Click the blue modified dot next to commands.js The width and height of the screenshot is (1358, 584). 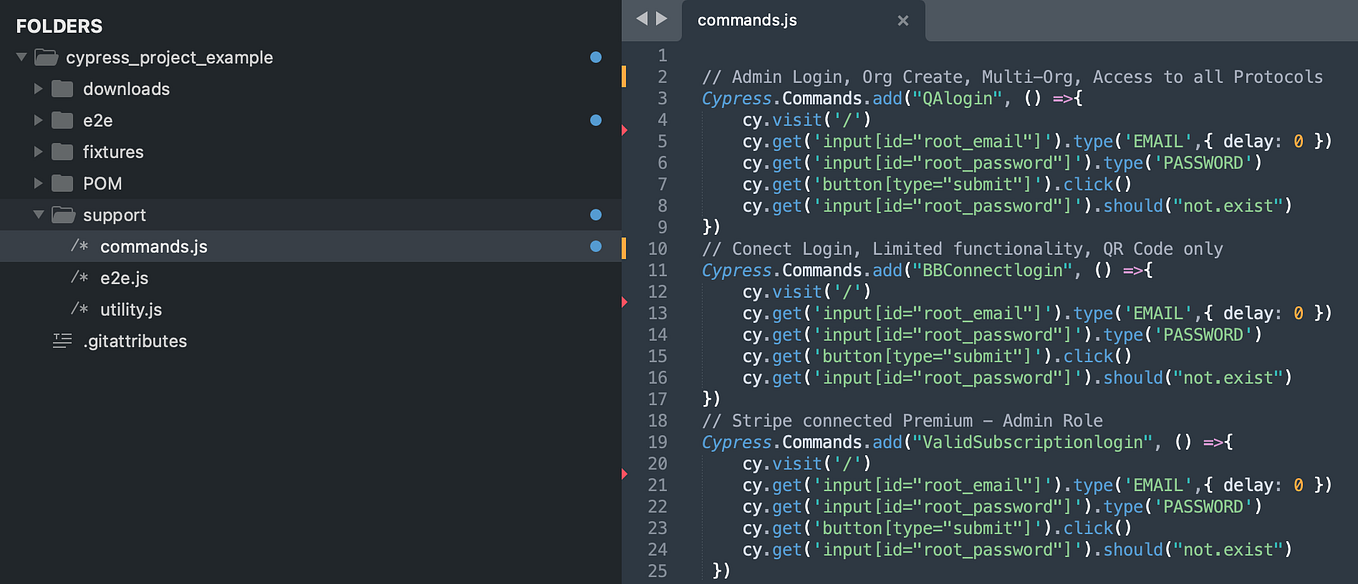click(595, 246)
